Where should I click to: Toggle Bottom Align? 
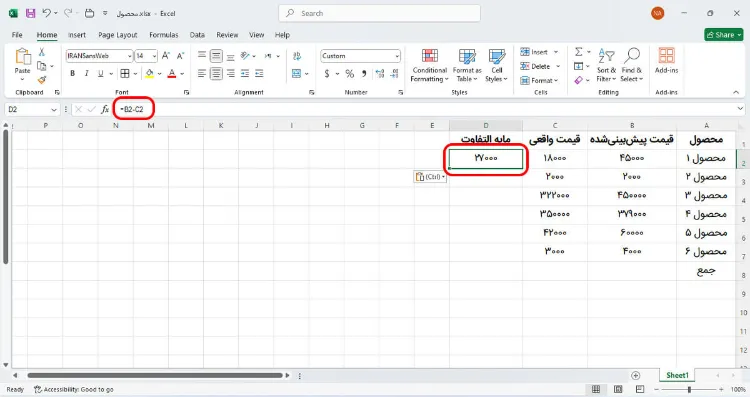pos(231,56)
